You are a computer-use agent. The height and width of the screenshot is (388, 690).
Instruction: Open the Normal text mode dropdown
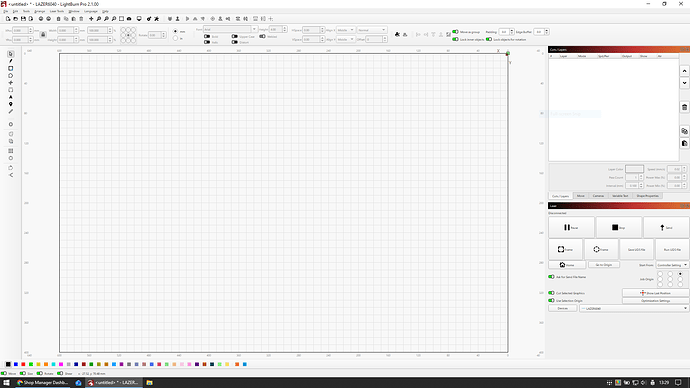[371, 30]
